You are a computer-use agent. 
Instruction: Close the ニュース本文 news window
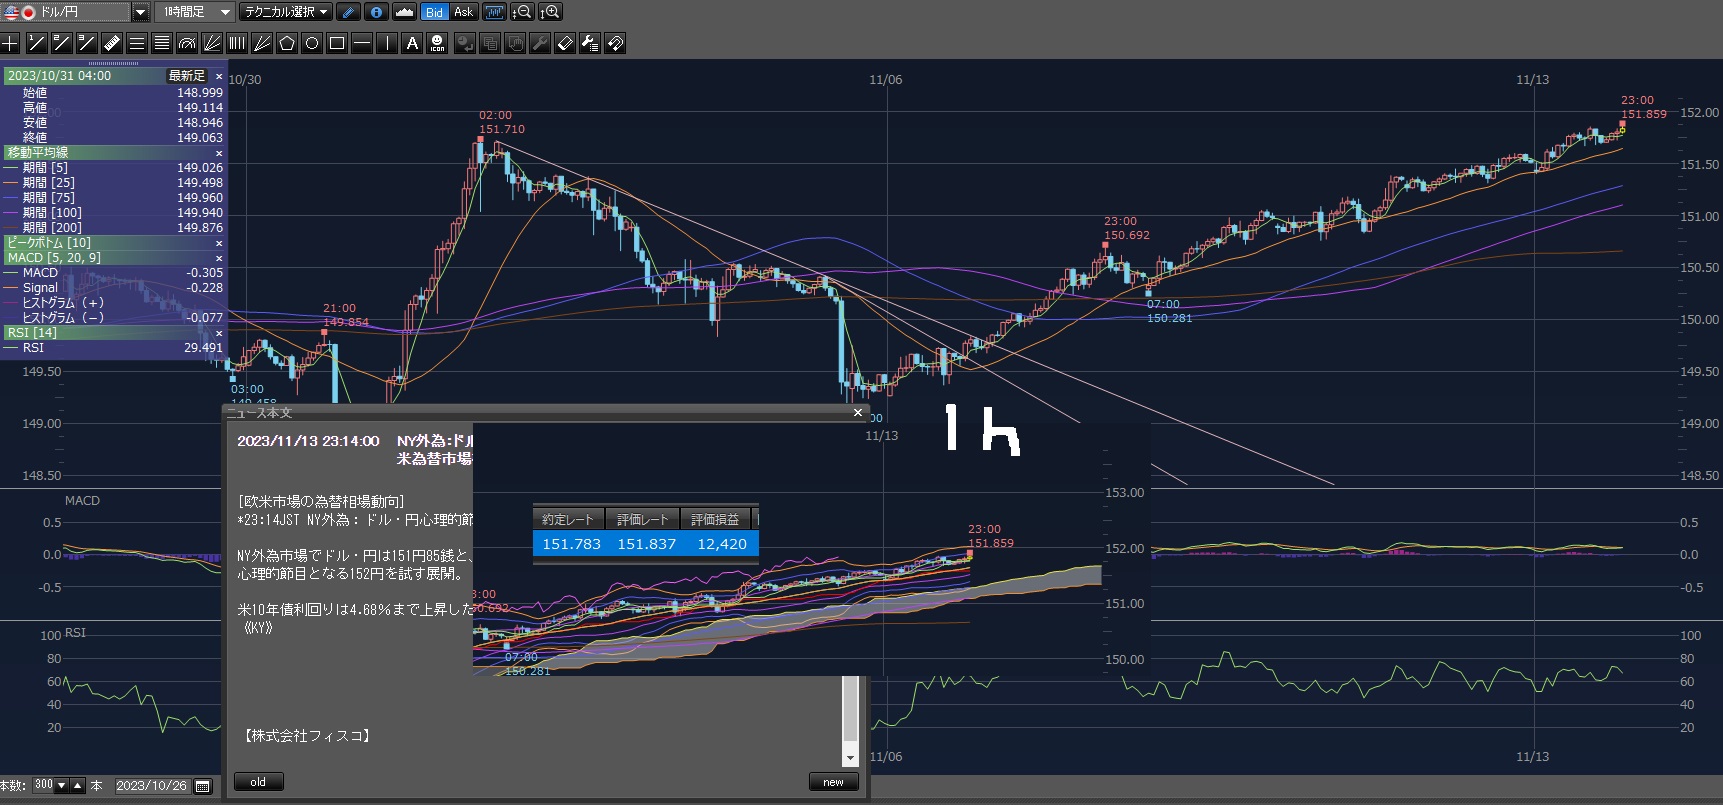click(x=858, y=412)
